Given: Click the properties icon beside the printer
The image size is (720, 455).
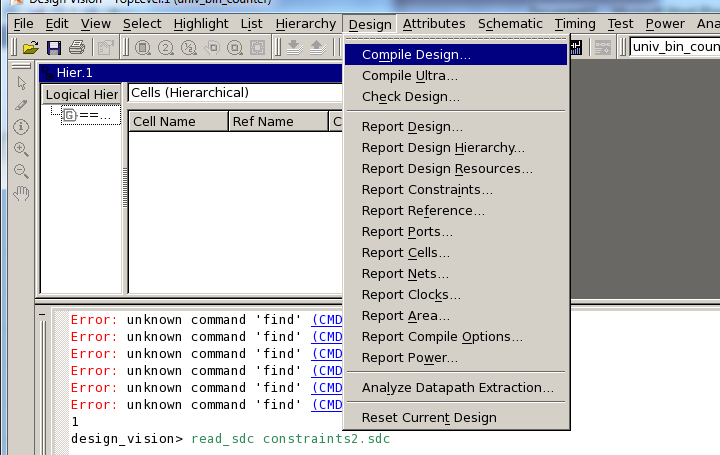Looking at the screenshot, I should pyautogui.click(x=105, y=47).
